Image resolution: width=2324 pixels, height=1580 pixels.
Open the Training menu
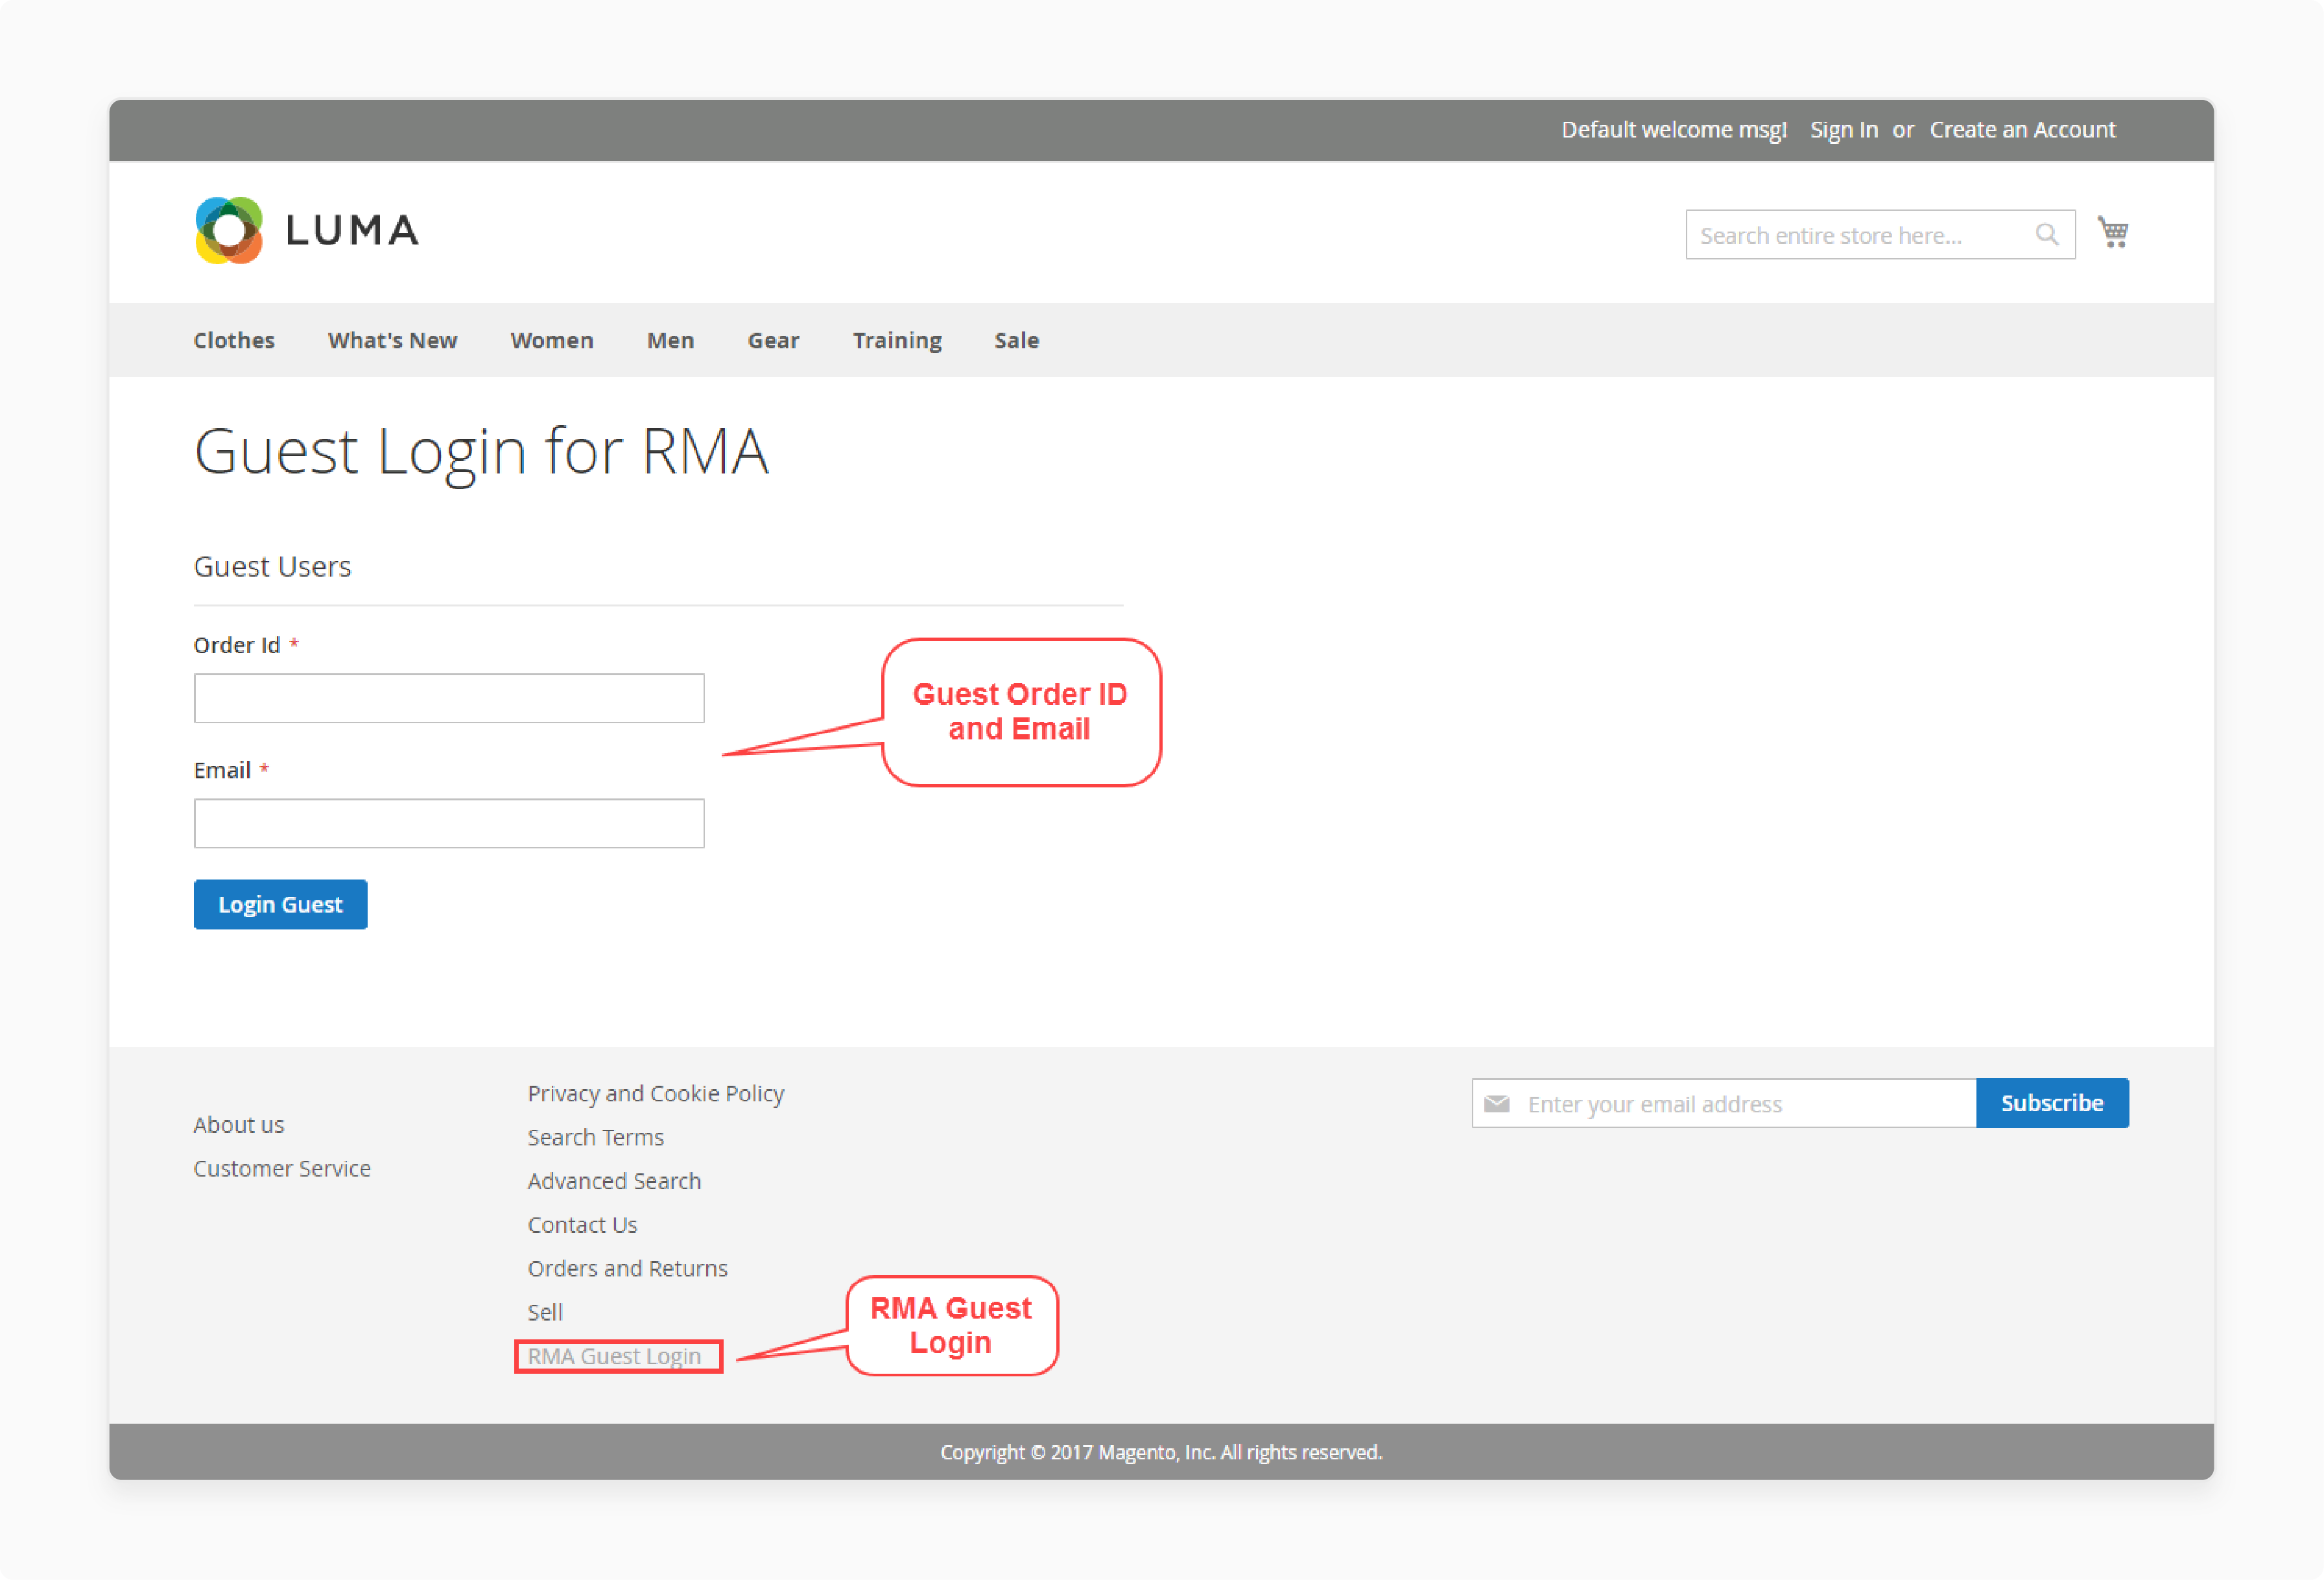point(897,340)
